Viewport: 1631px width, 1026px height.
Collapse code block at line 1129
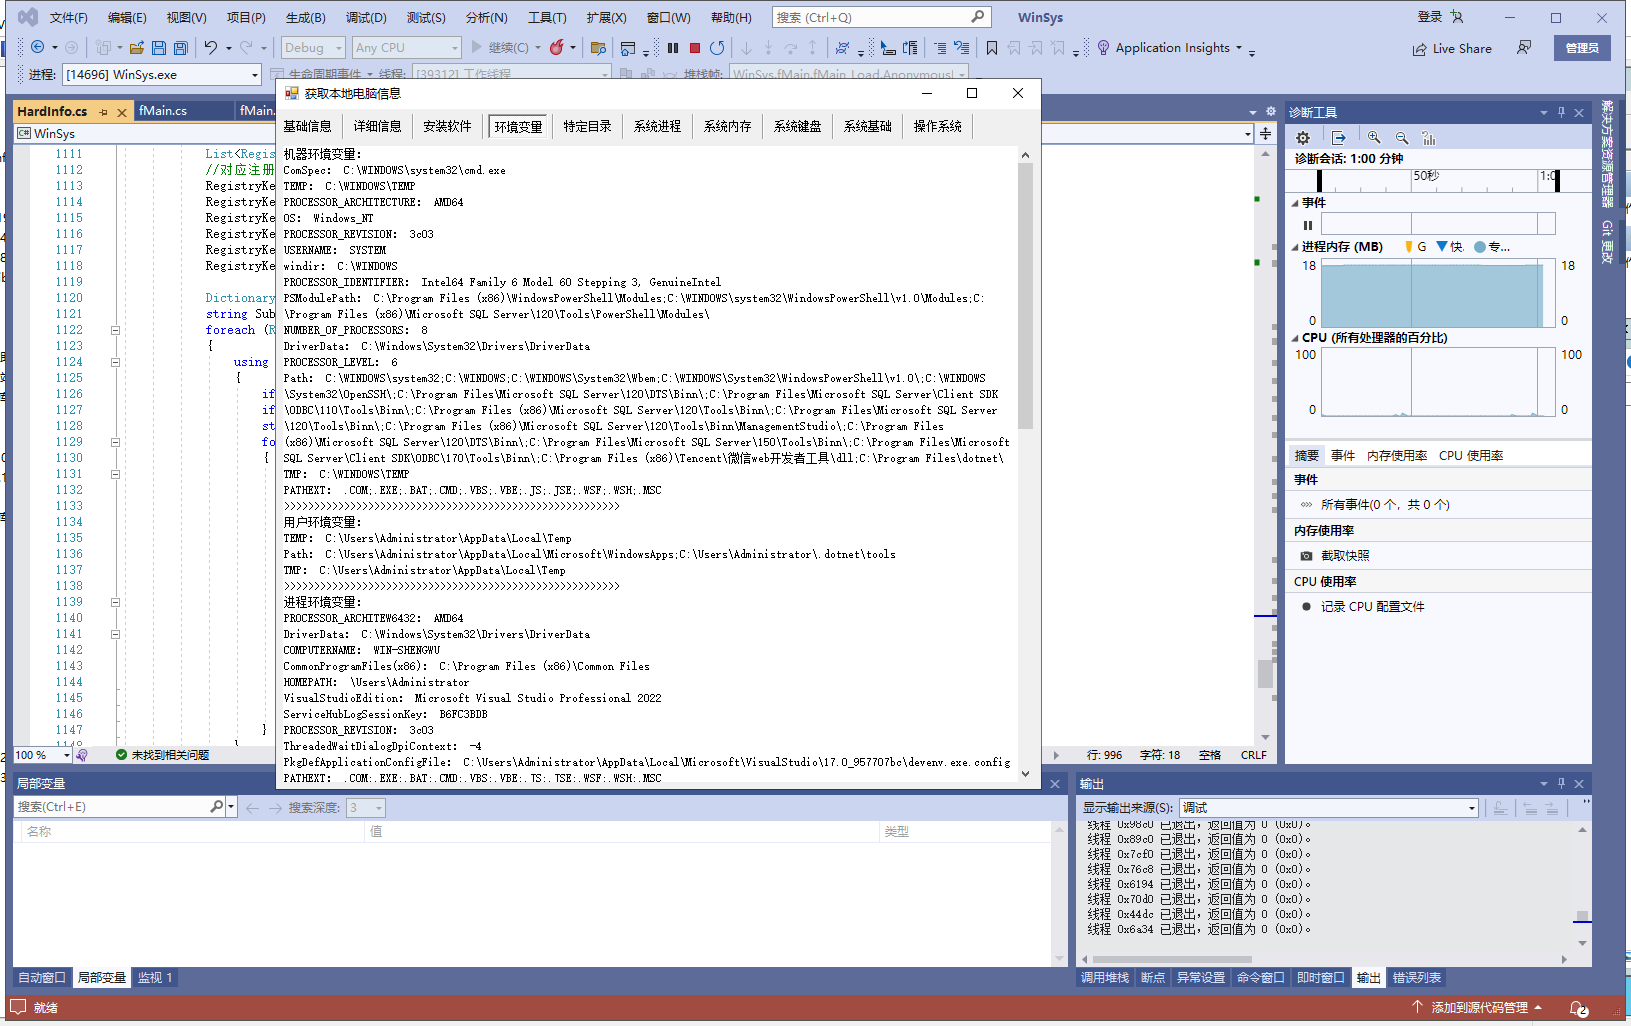[115, 442]
